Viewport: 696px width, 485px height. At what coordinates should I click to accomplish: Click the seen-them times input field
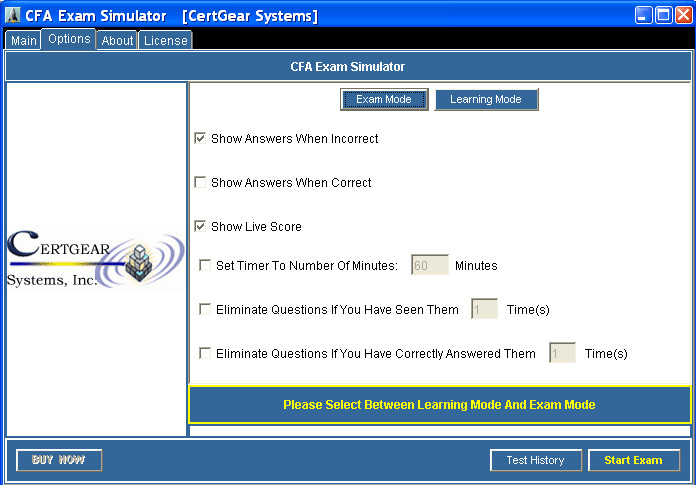484,308
